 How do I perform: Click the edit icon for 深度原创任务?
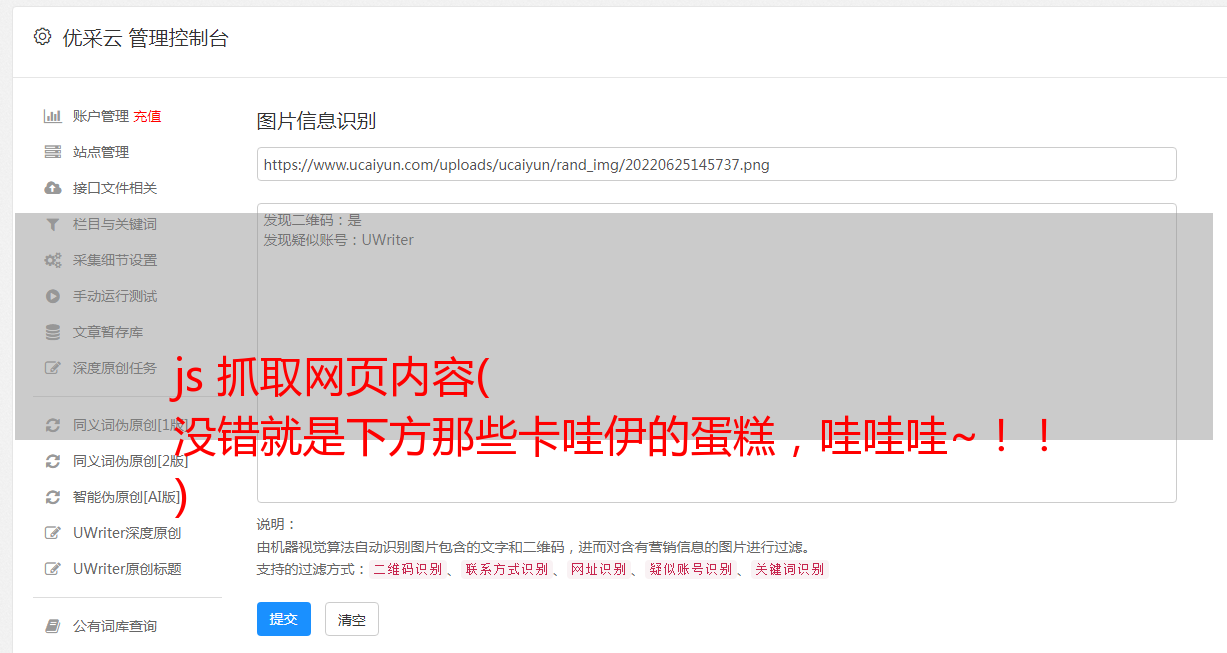tap(53, 368)
